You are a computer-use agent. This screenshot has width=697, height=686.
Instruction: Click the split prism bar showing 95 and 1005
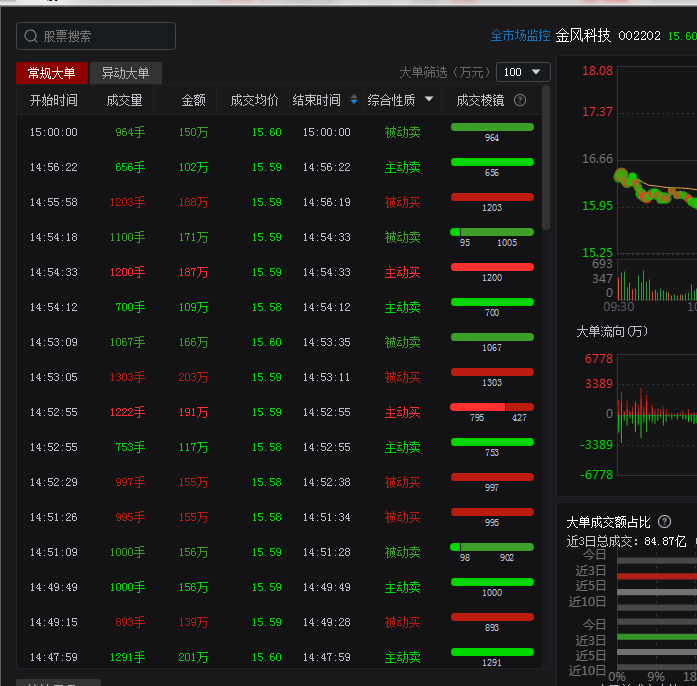coord(492,232)
